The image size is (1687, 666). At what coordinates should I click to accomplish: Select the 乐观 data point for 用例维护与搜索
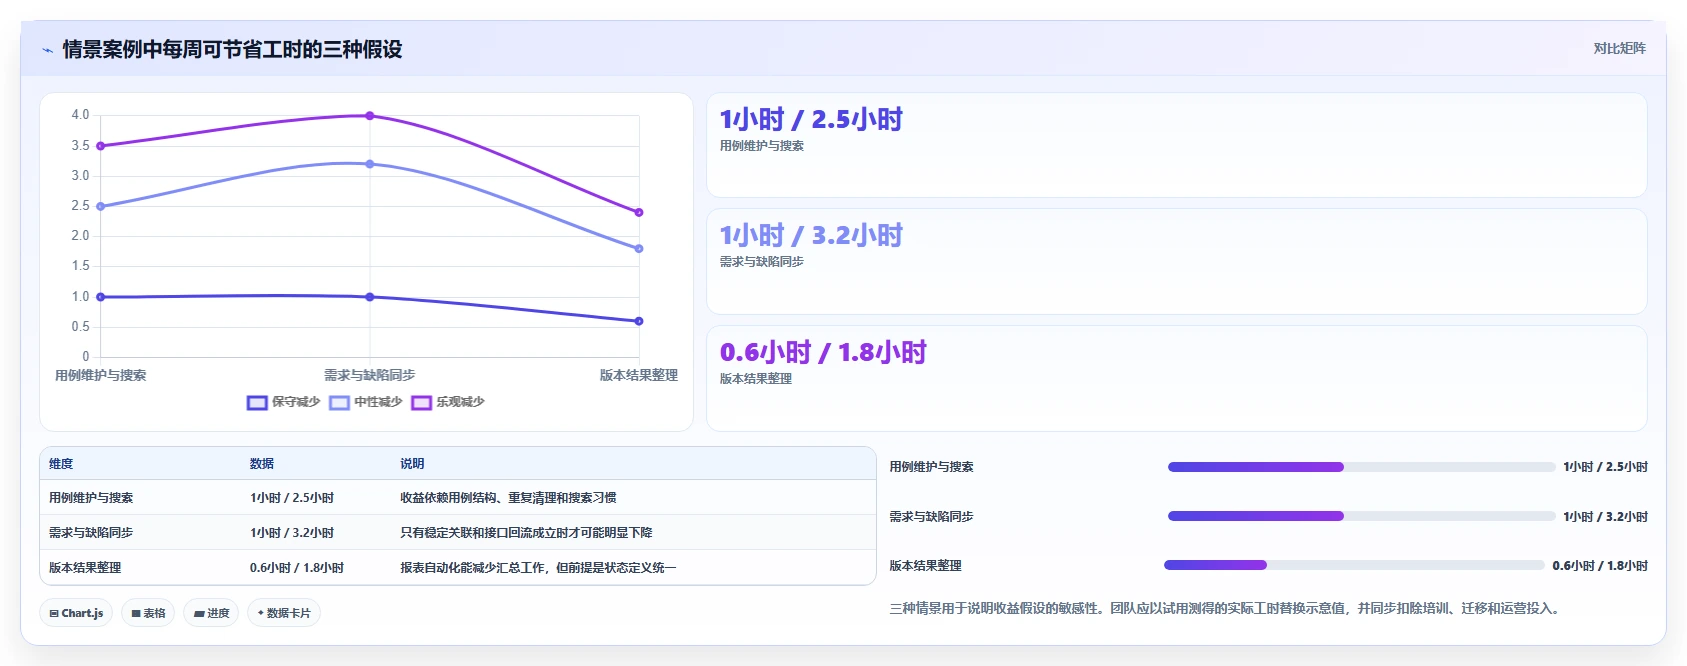point(101,146)
